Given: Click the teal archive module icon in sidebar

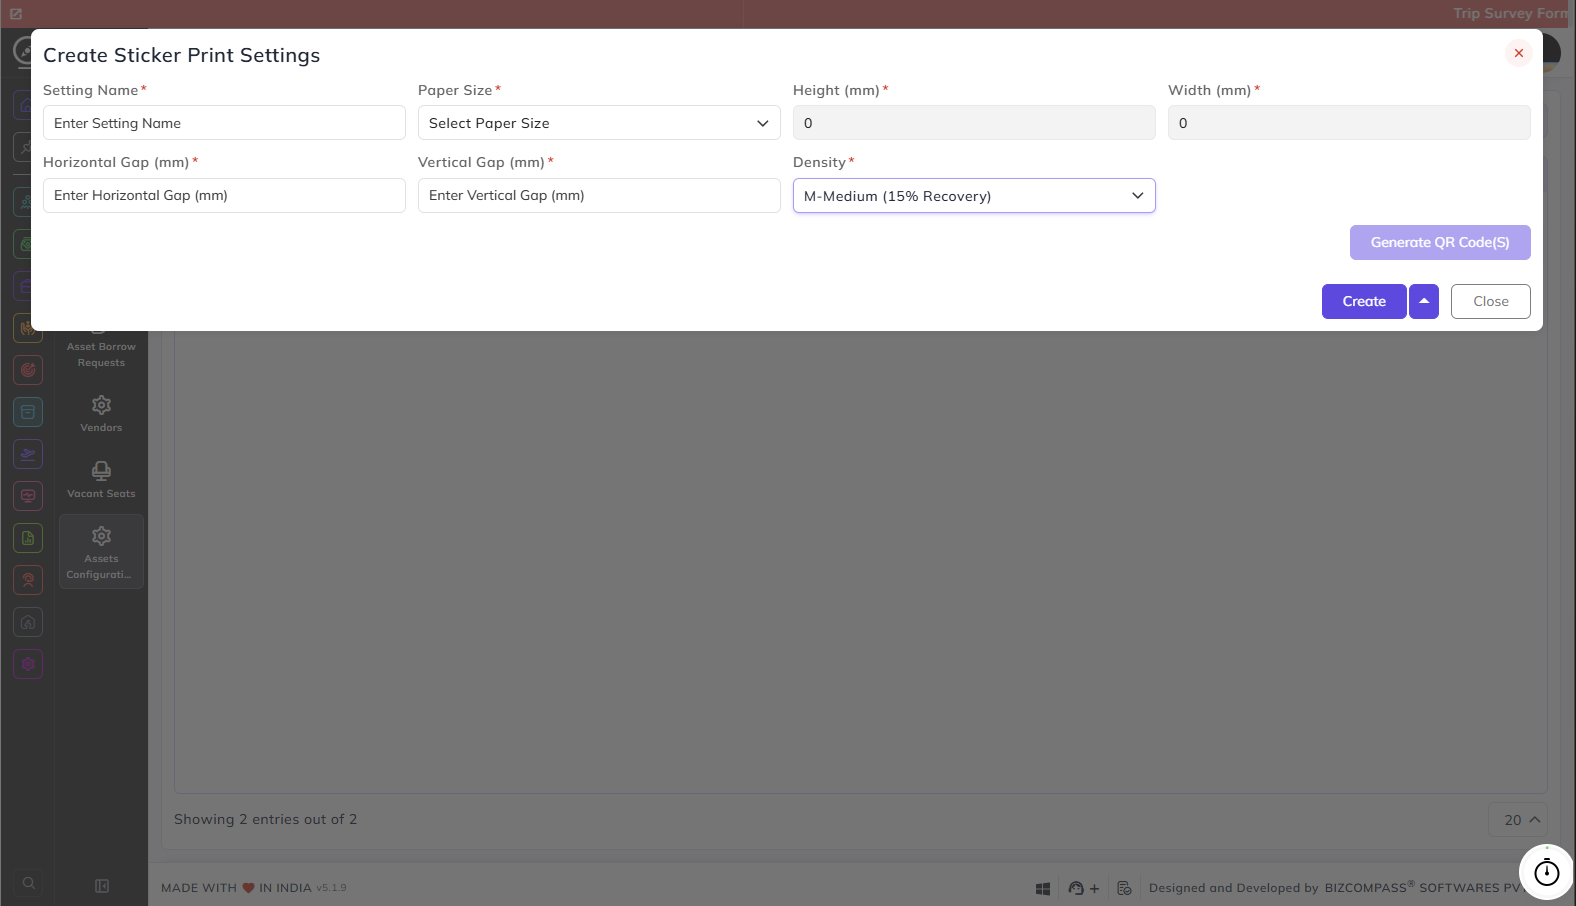Looking at the screenshot, I should (x=28, y=412).
